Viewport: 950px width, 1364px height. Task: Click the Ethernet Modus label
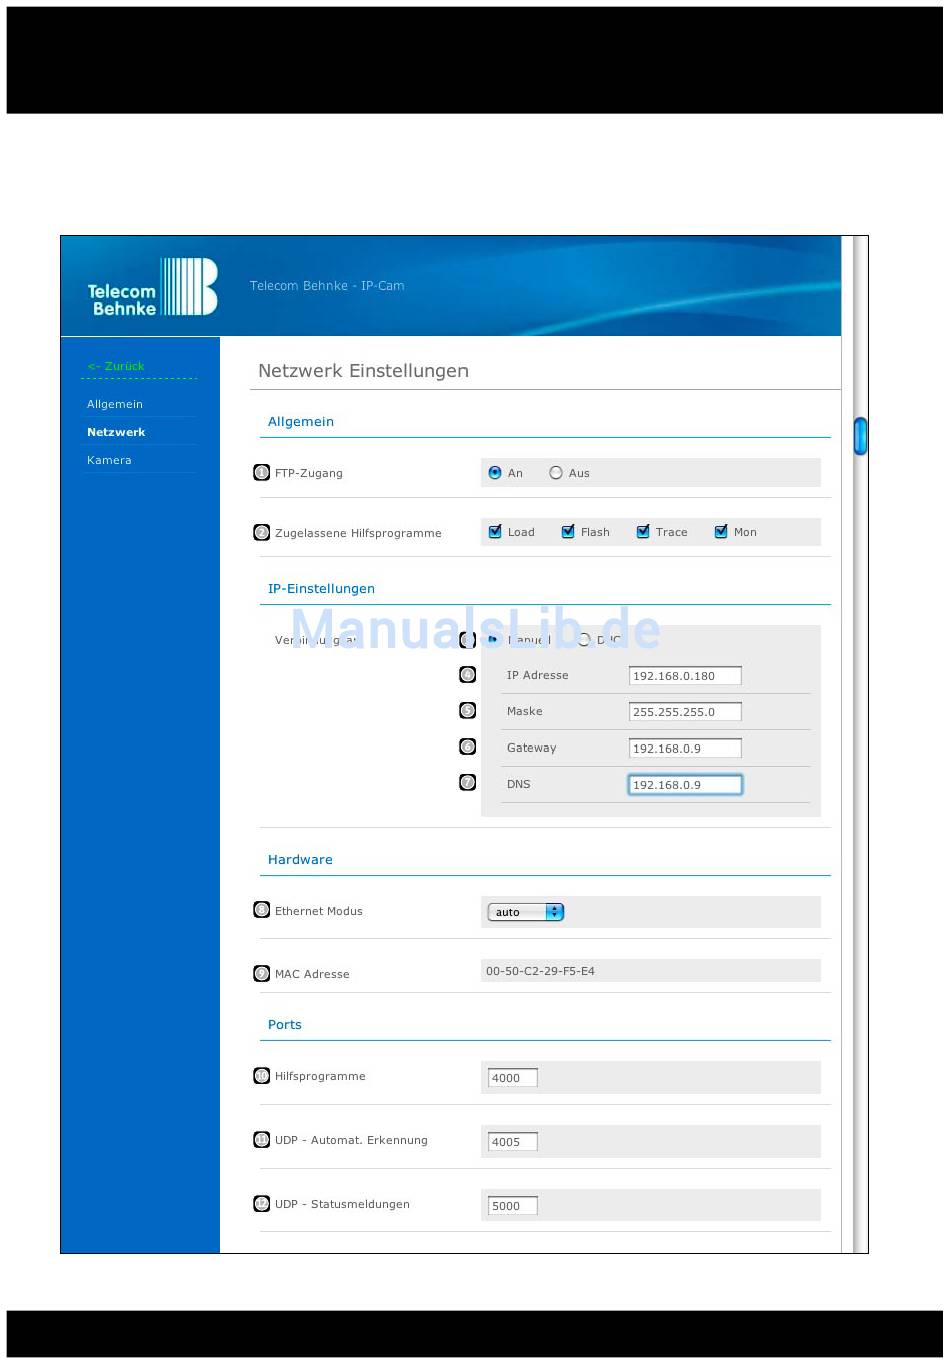pyautogui.click(x=319, y=911)
